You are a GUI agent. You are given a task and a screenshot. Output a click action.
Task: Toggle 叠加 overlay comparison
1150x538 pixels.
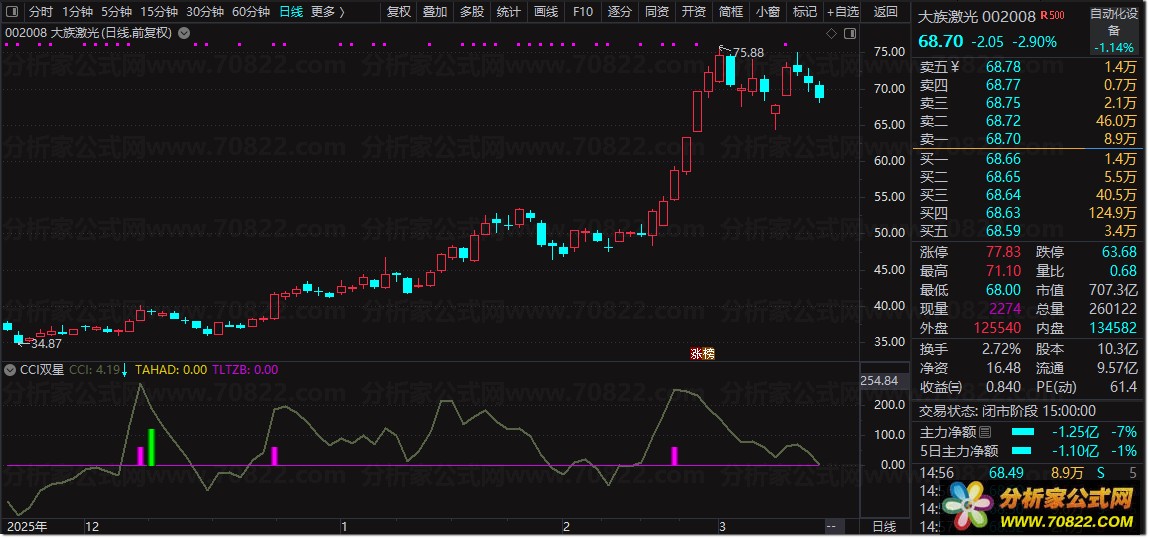(435, 12)
